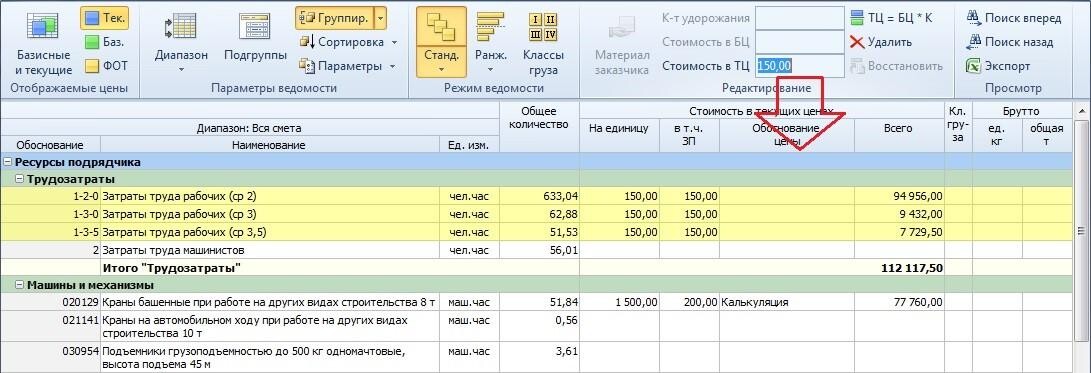
Task: Click the 1 500,00 unit price cell
Action: (619, 303)
